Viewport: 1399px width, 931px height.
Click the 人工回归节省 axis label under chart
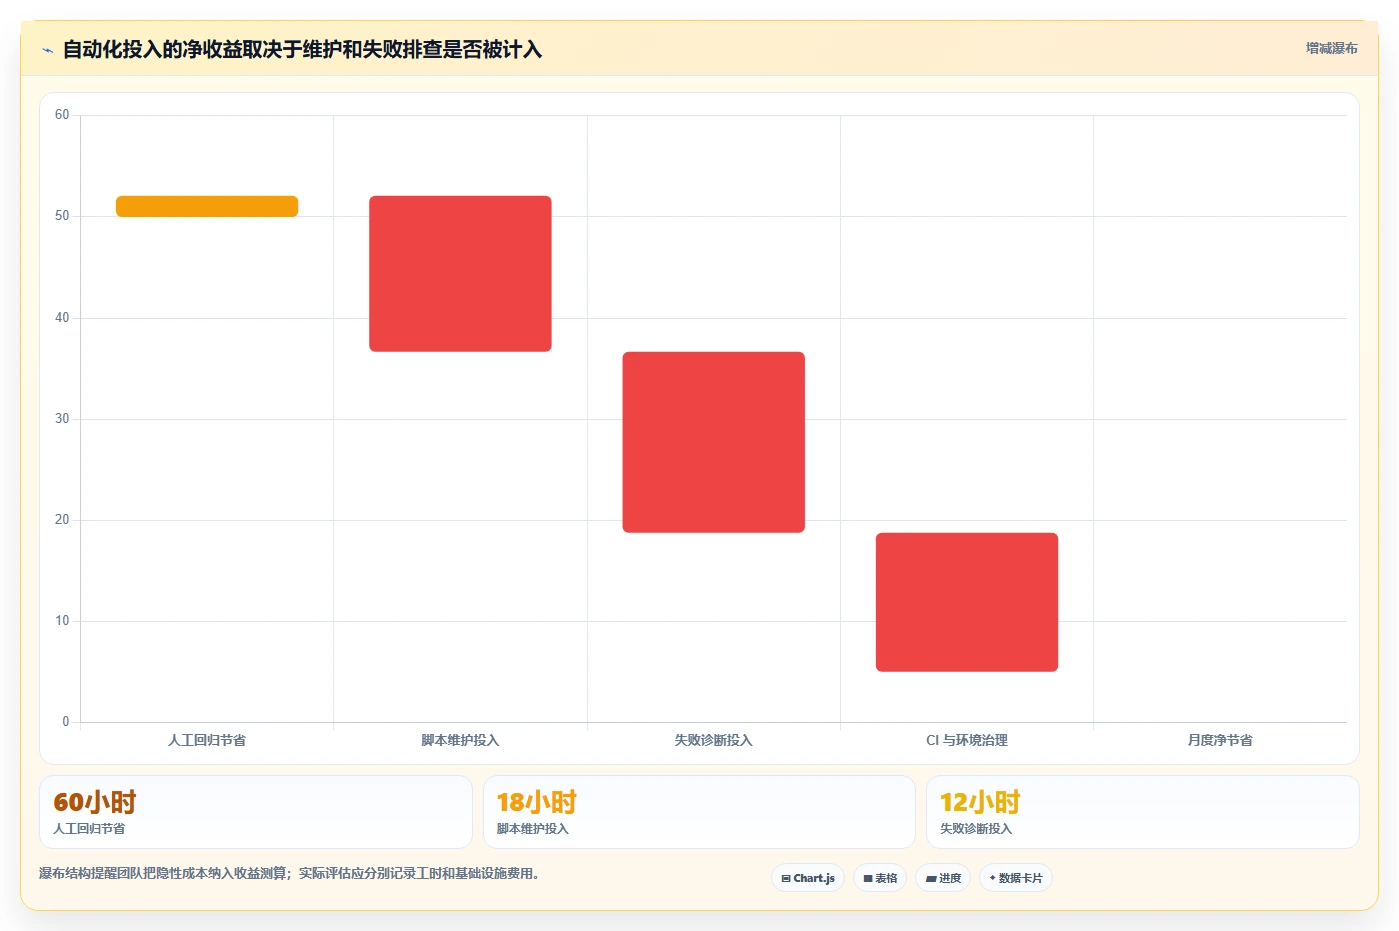click(x=207, y=740)
